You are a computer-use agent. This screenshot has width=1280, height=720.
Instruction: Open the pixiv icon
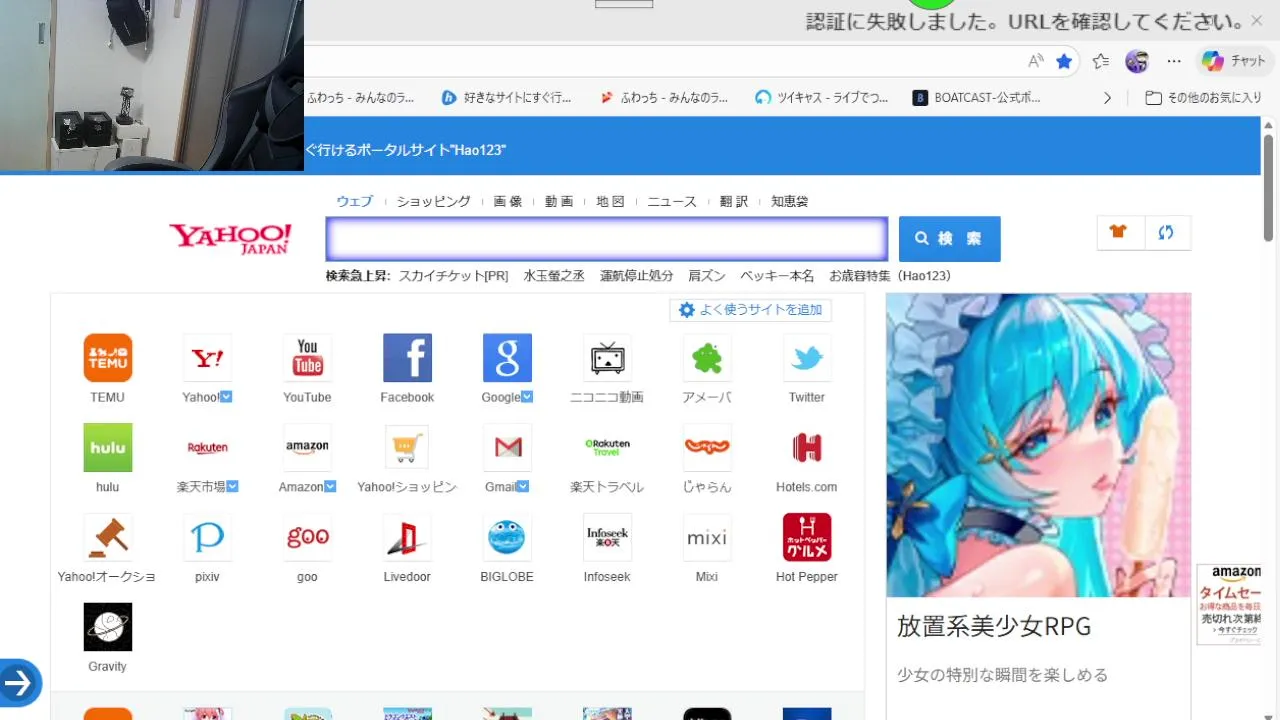click(208, 538)
